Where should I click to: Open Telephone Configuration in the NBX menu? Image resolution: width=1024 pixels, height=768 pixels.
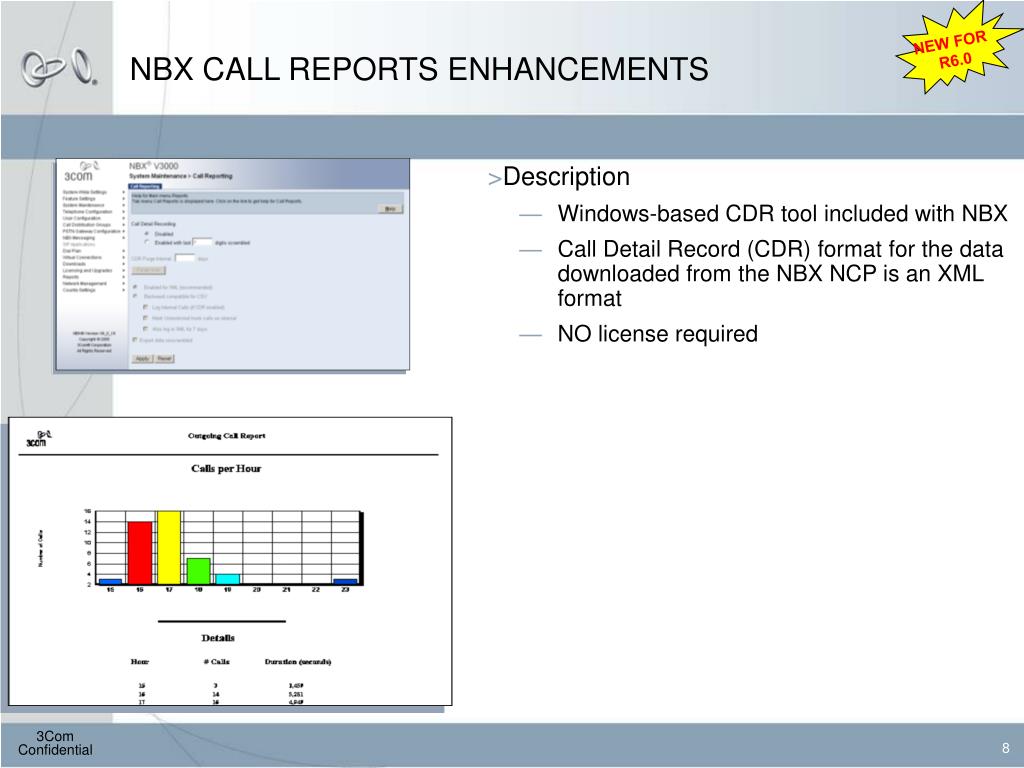coord(88,212)
